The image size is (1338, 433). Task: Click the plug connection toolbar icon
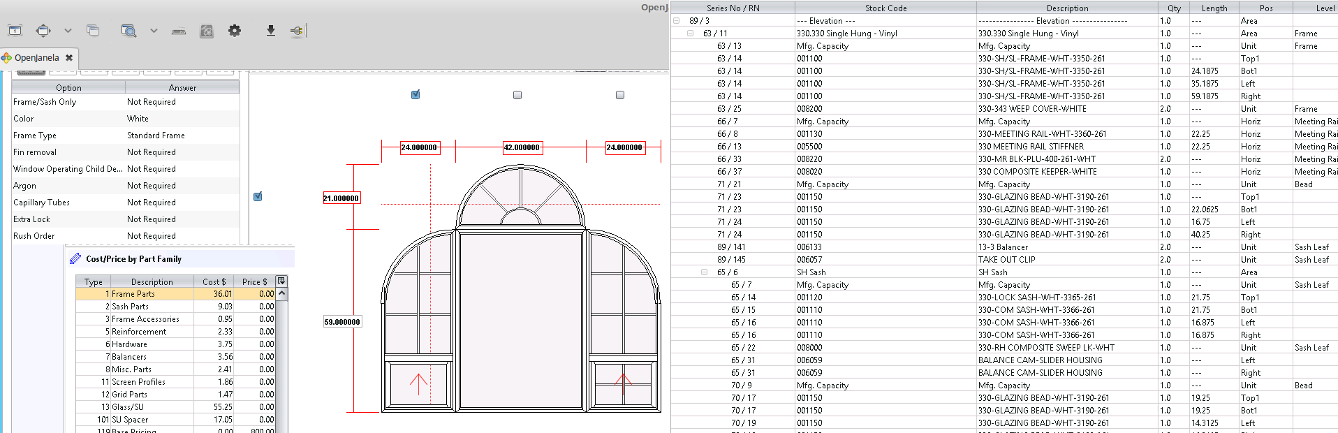coord(297,31)
